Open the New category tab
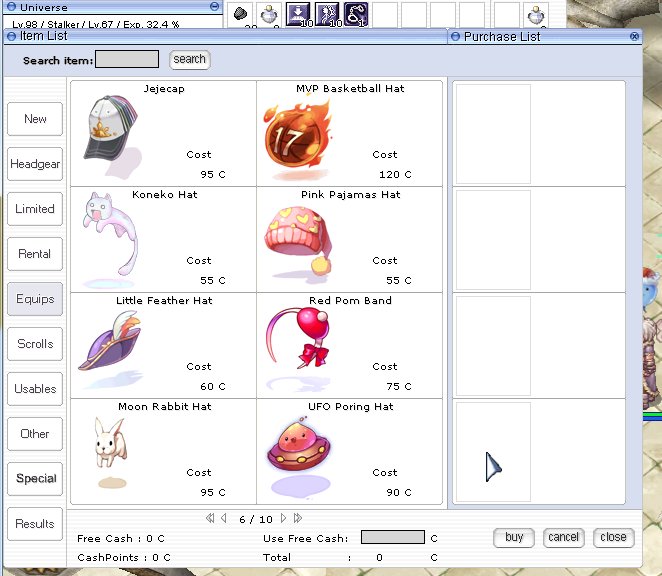This screenshot has height=576, width=662. [35, 119]
